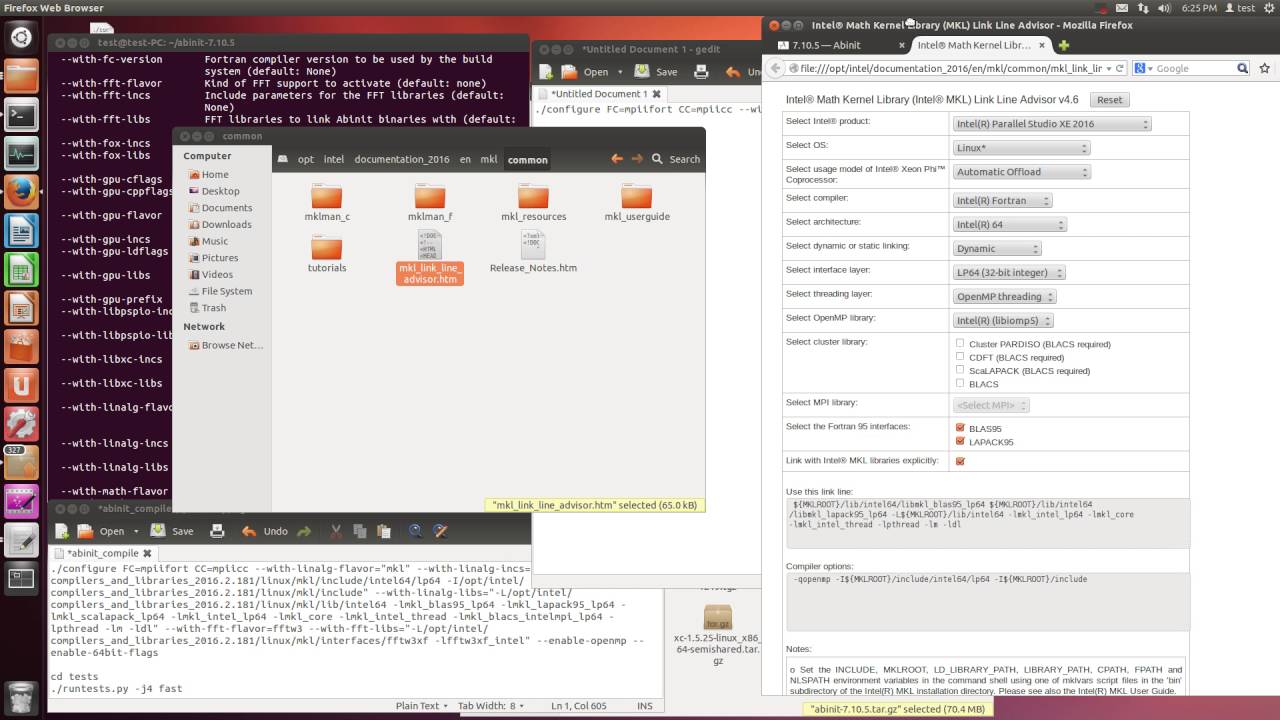1280x720 pixels.
Task: Click Firefox back arrow button
Action: coord(775,68)
